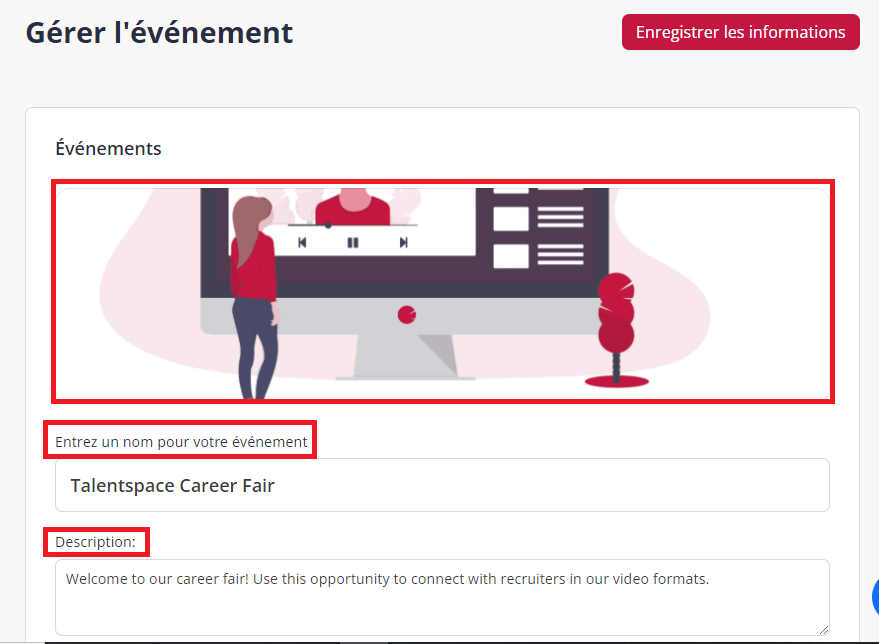The height and width of the screenshot is (644, 879).
Task: Click the Événements section title
Action: tap(108, 149)
